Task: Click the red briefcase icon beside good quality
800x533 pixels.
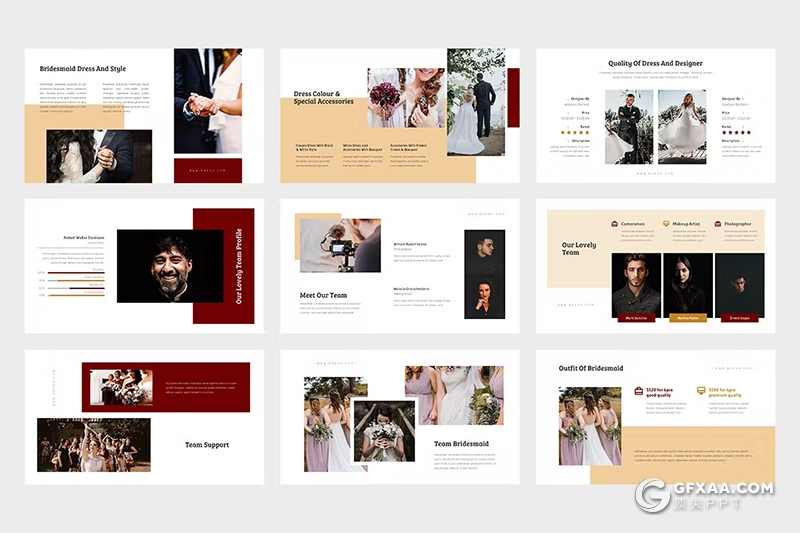Action: (x=637, y=391)
